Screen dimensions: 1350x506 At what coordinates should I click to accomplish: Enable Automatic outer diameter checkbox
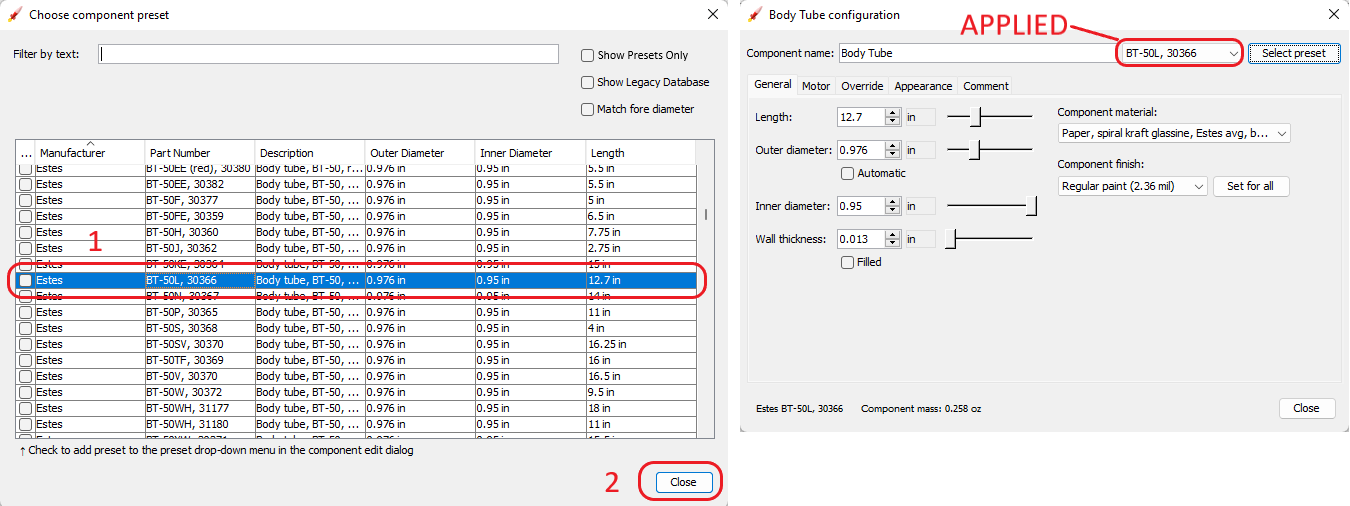point(848,174)
